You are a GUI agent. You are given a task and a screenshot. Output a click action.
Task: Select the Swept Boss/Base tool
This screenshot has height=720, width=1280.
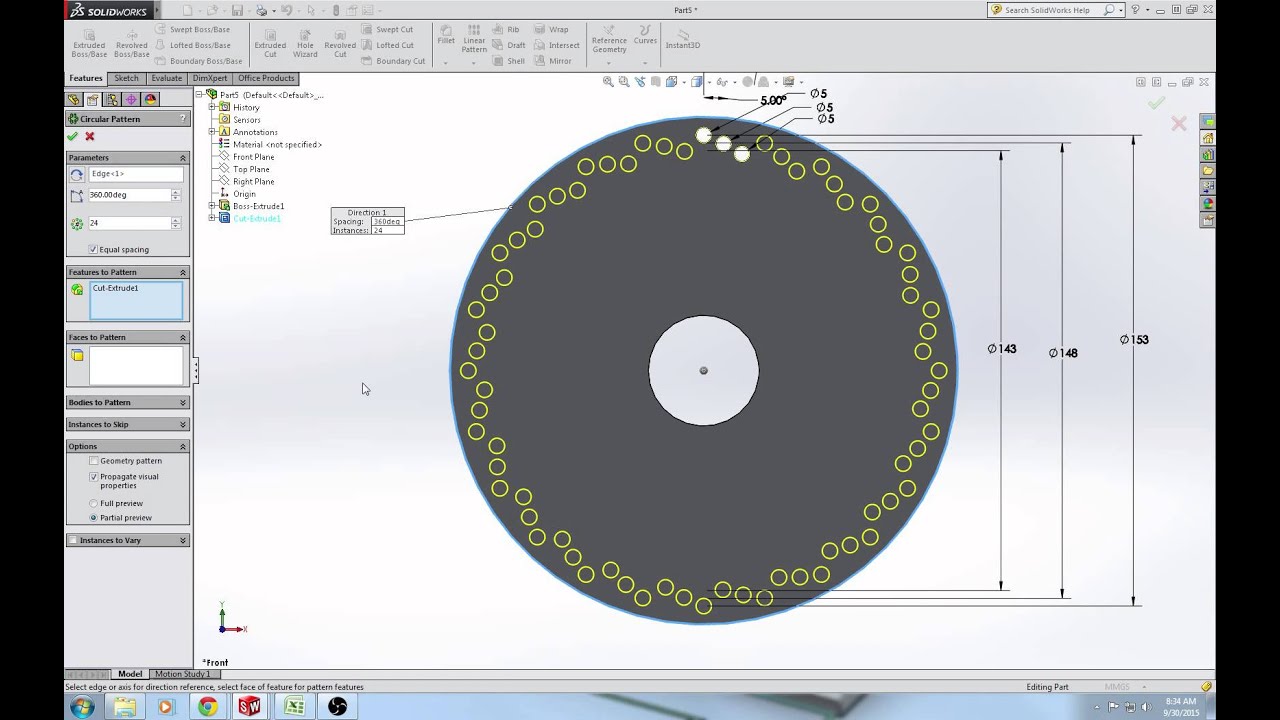click(191, 29)
